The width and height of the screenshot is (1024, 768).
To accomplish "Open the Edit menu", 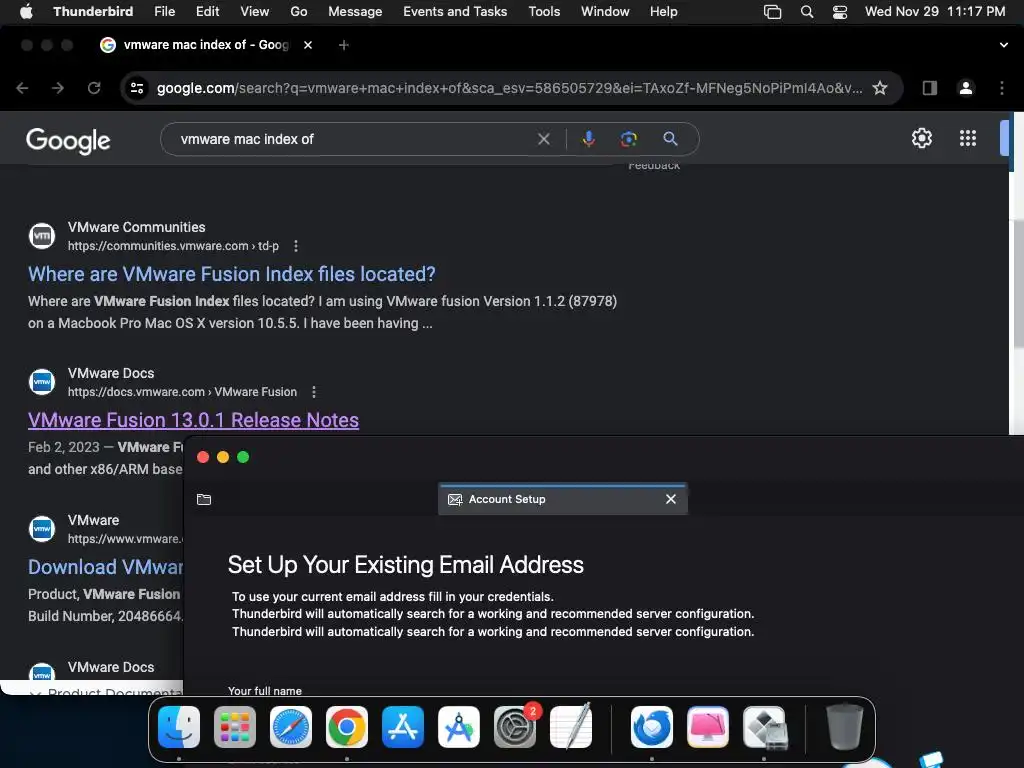I will coord(207,11).
